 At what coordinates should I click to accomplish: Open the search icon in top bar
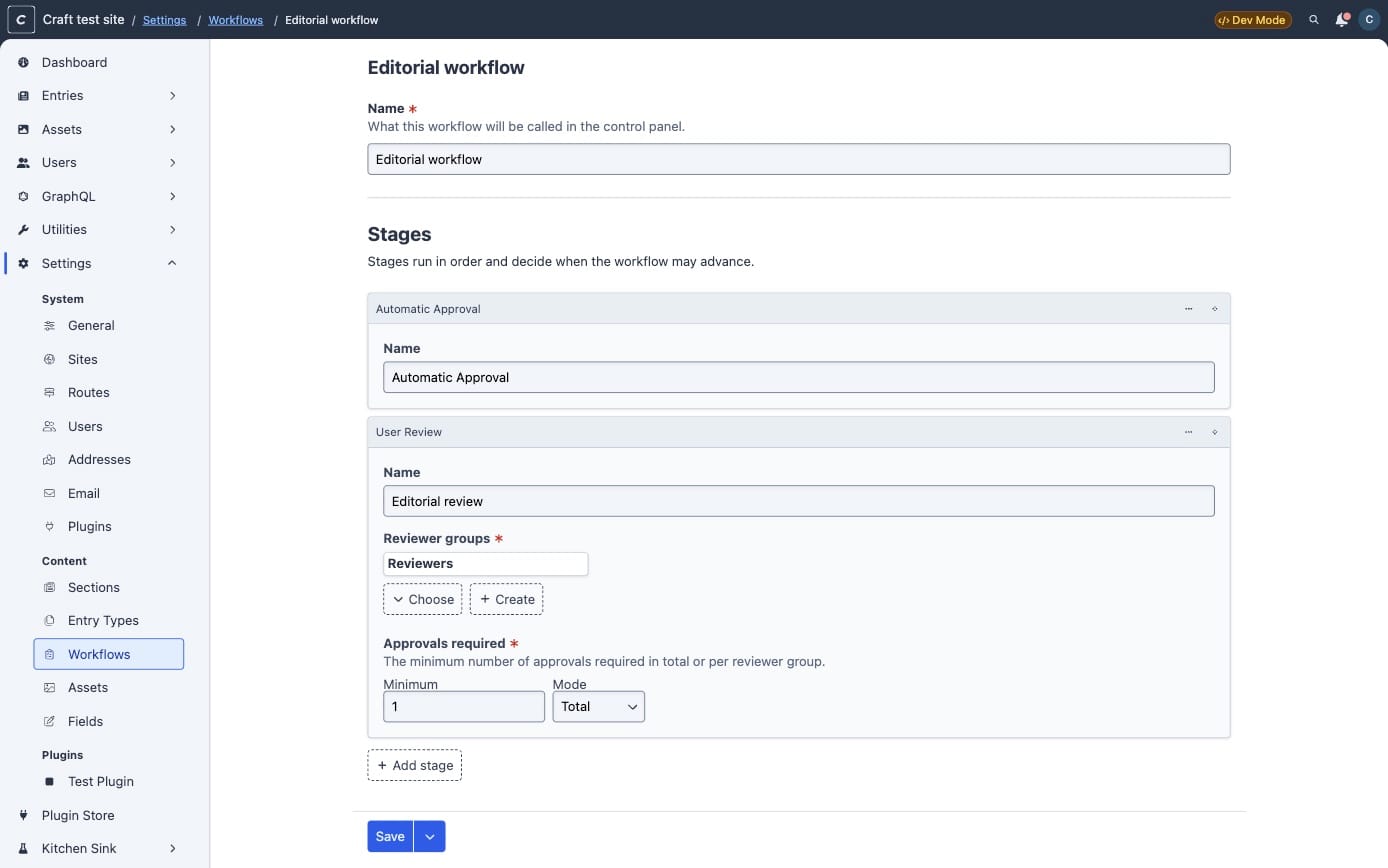click(1314, 20)
